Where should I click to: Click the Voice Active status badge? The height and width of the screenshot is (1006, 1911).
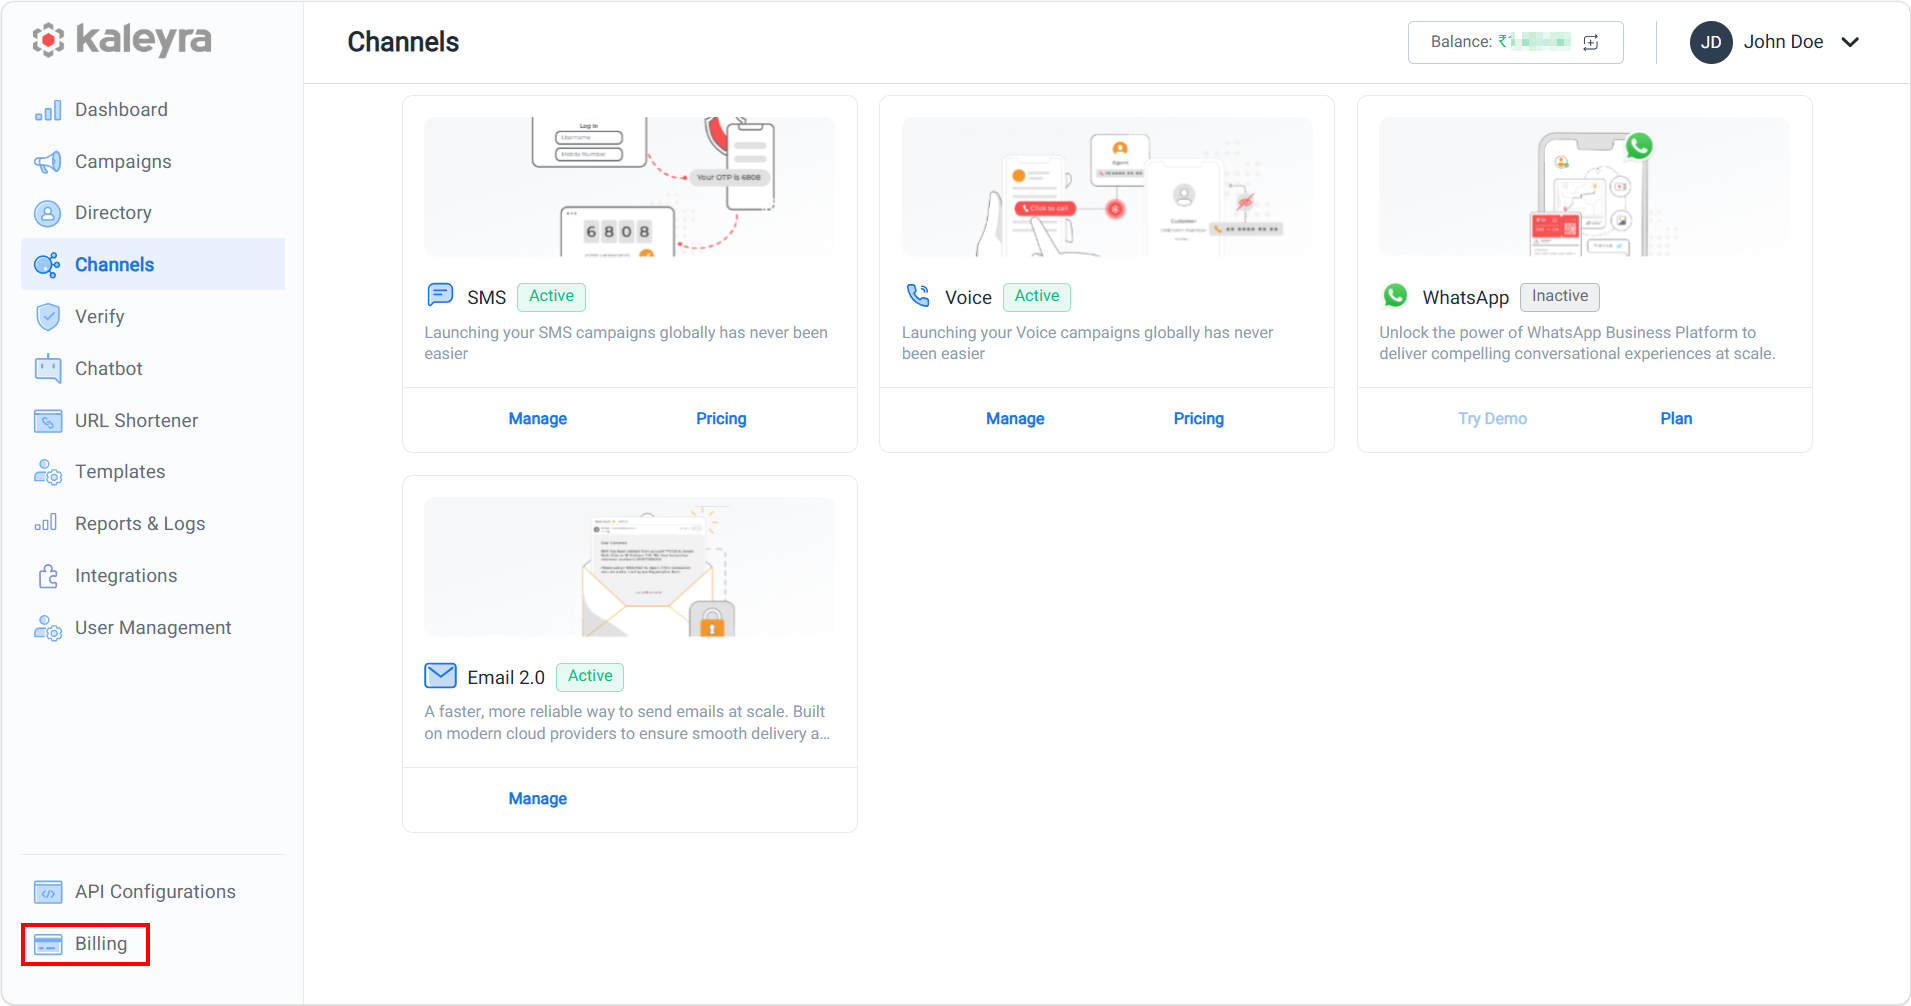(x=1037, y=296)
